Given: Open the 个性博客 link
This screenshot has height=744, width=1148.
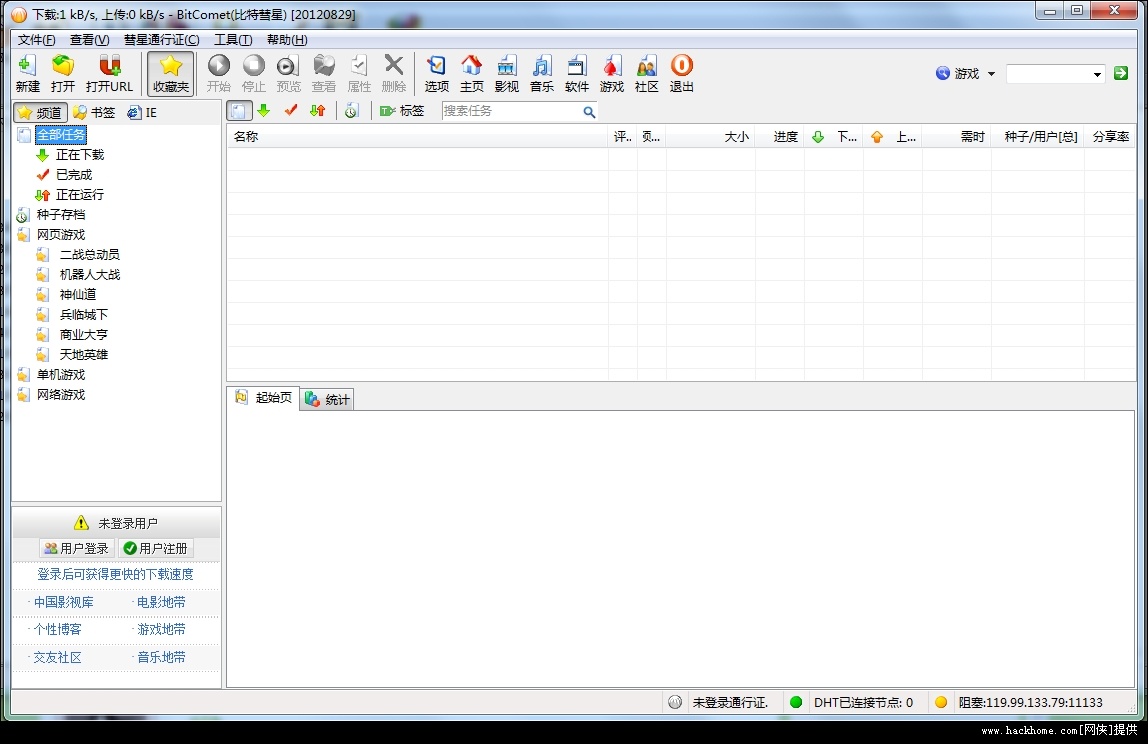Looking at the screenshot, I should pyautogui.click(x=58, y=629).
